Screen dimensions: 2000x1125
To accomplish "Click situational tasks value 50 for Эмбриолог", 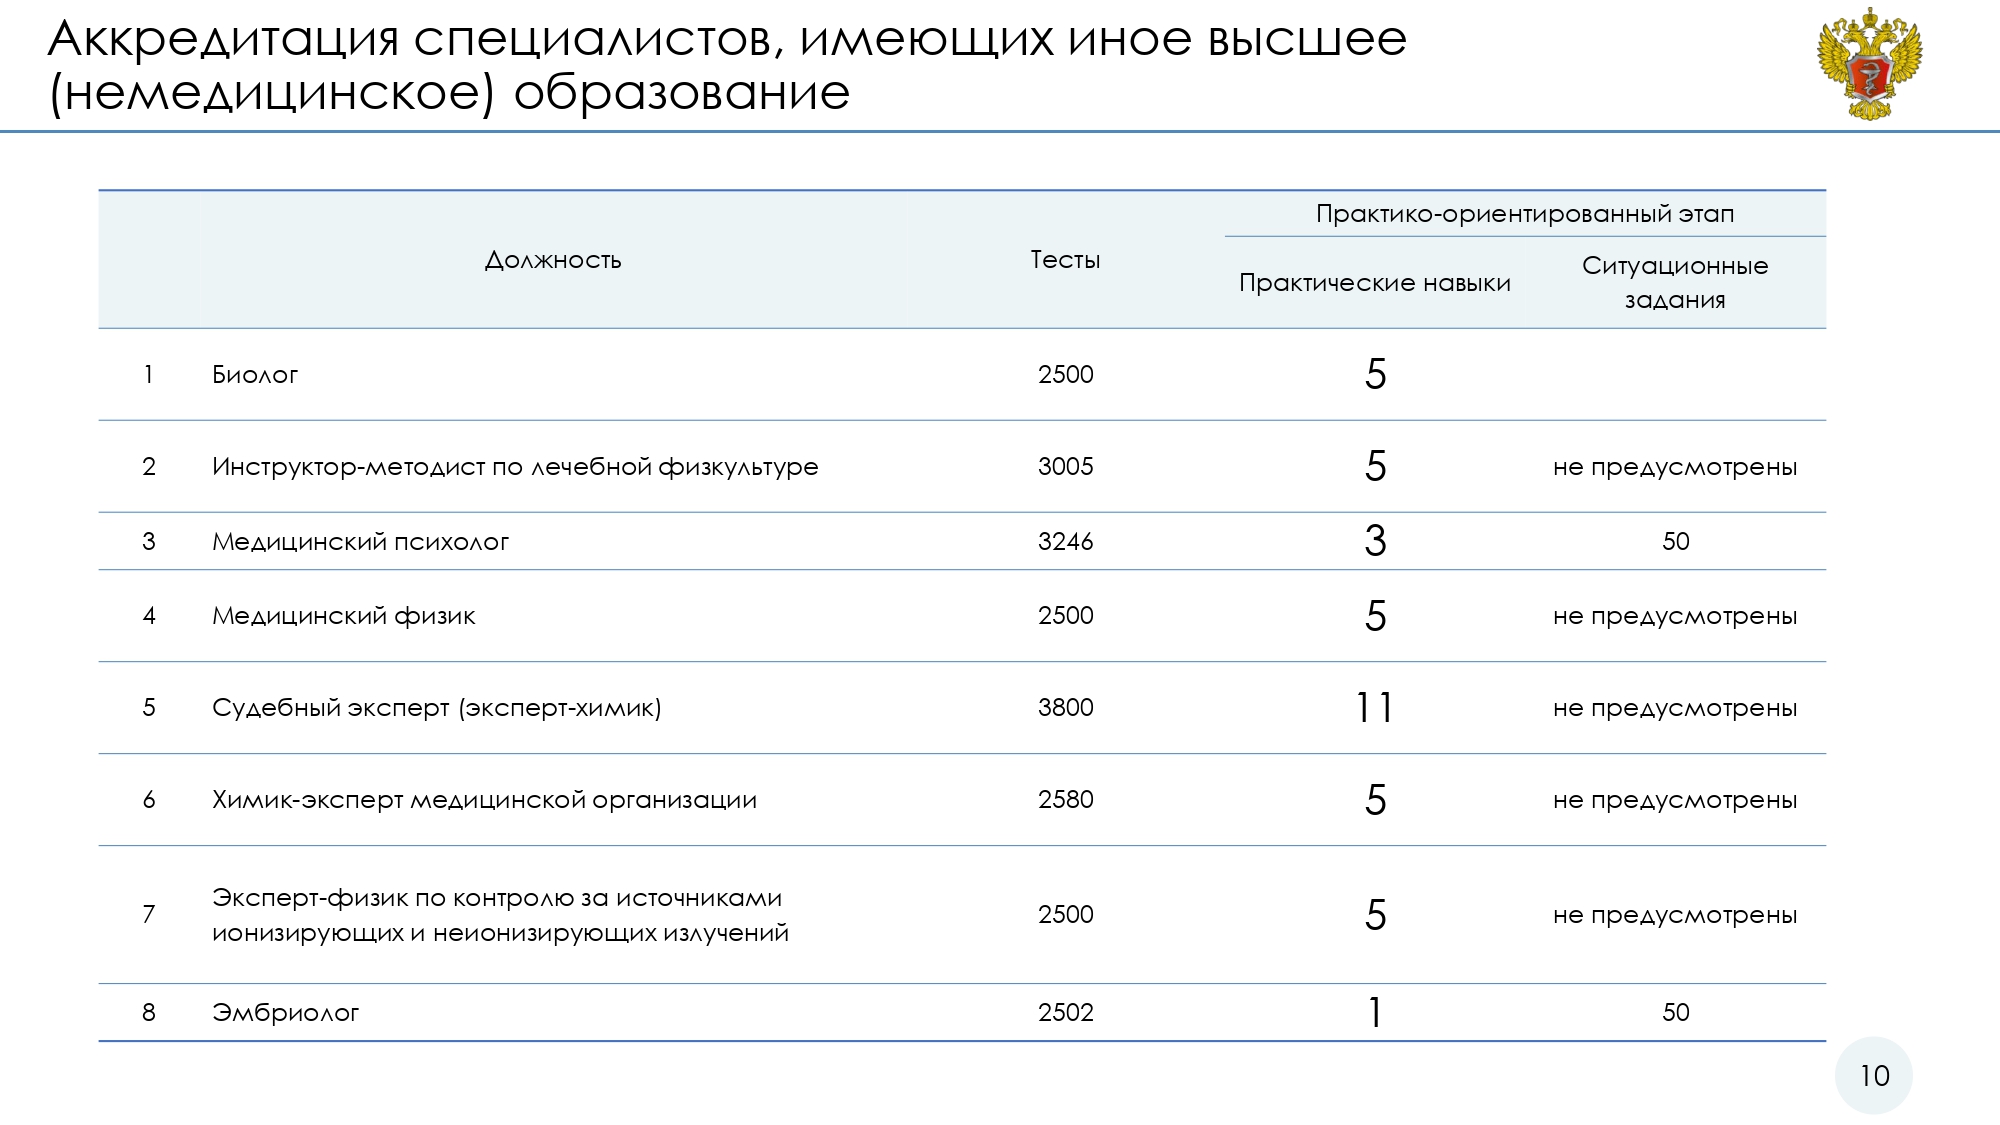I will click(1676, 1013).
